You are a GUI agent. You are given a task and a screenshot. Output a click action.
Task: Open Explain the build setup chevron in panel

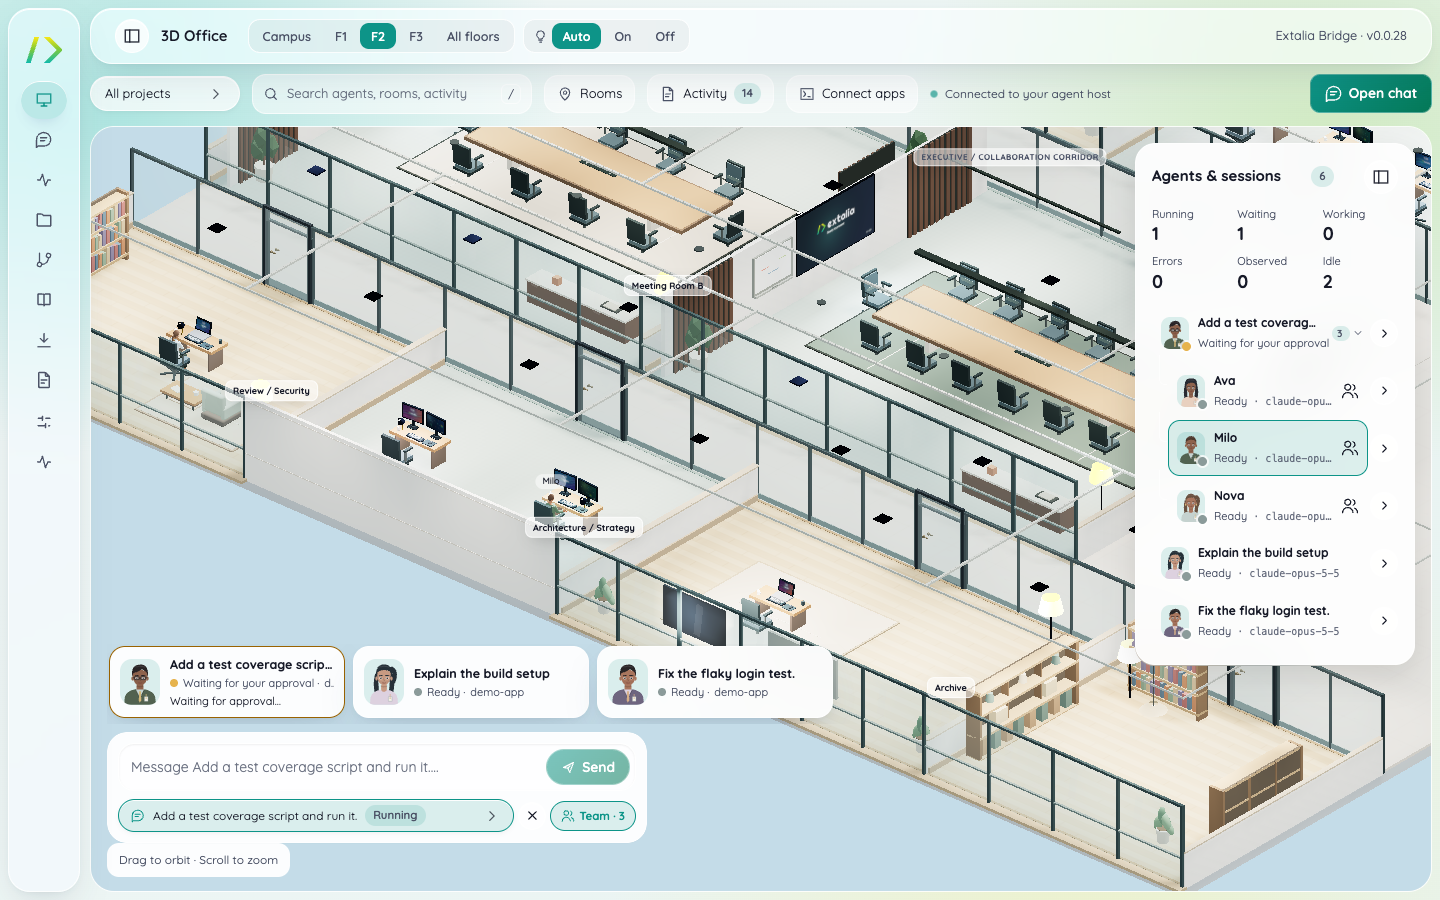(1384, 564)
